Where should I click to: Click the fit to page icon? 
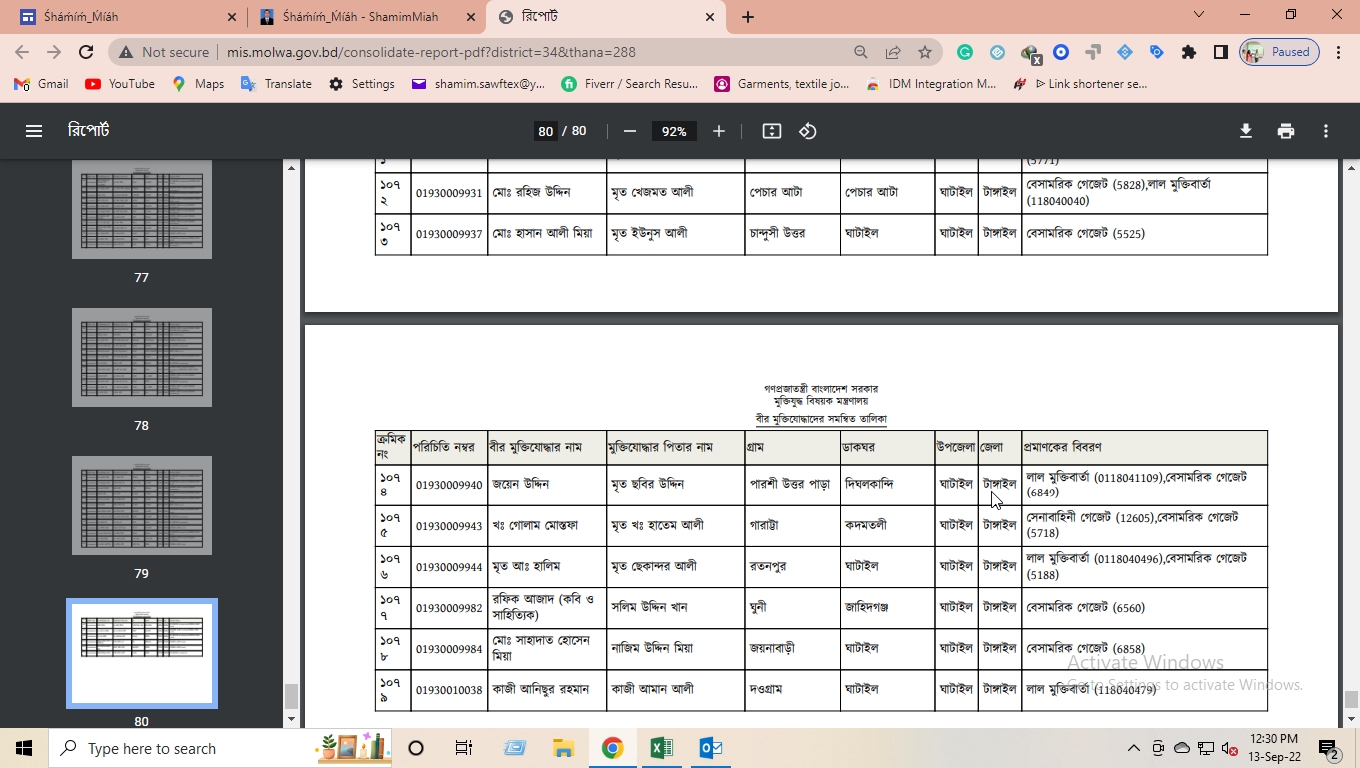point(771,131)
